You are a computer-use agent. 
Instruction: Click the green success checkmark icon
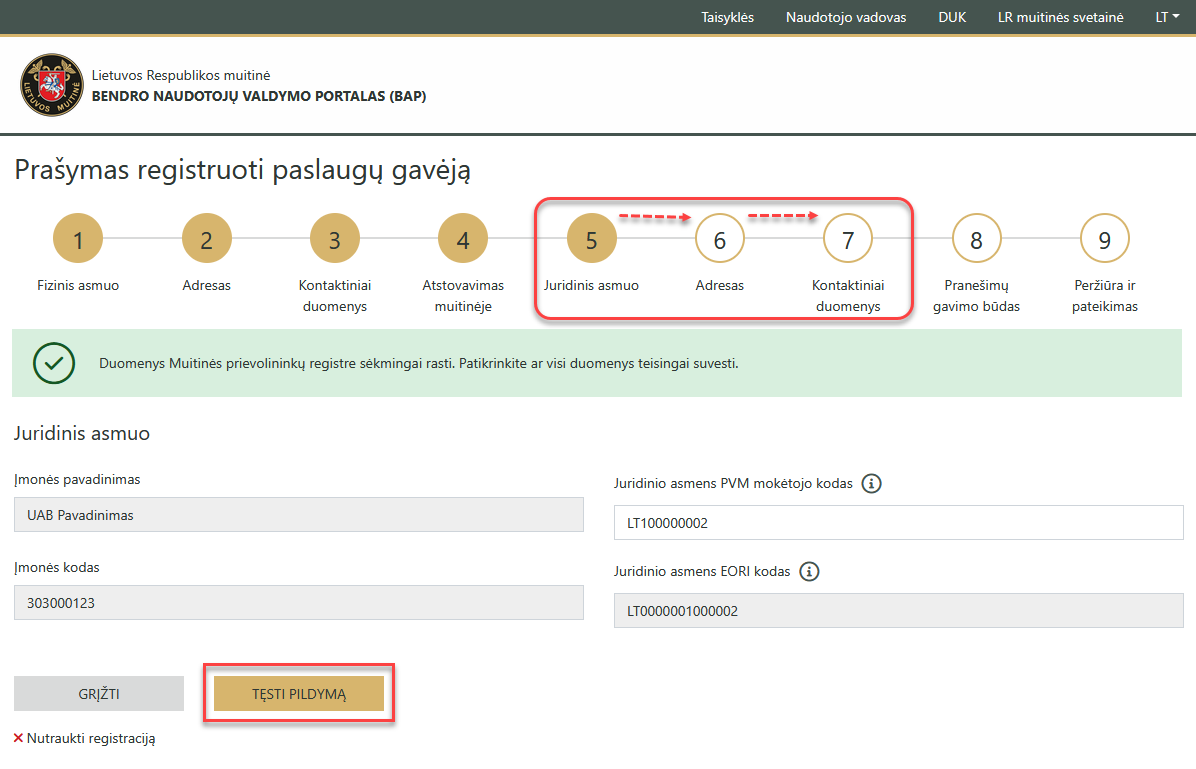[54, 364]
